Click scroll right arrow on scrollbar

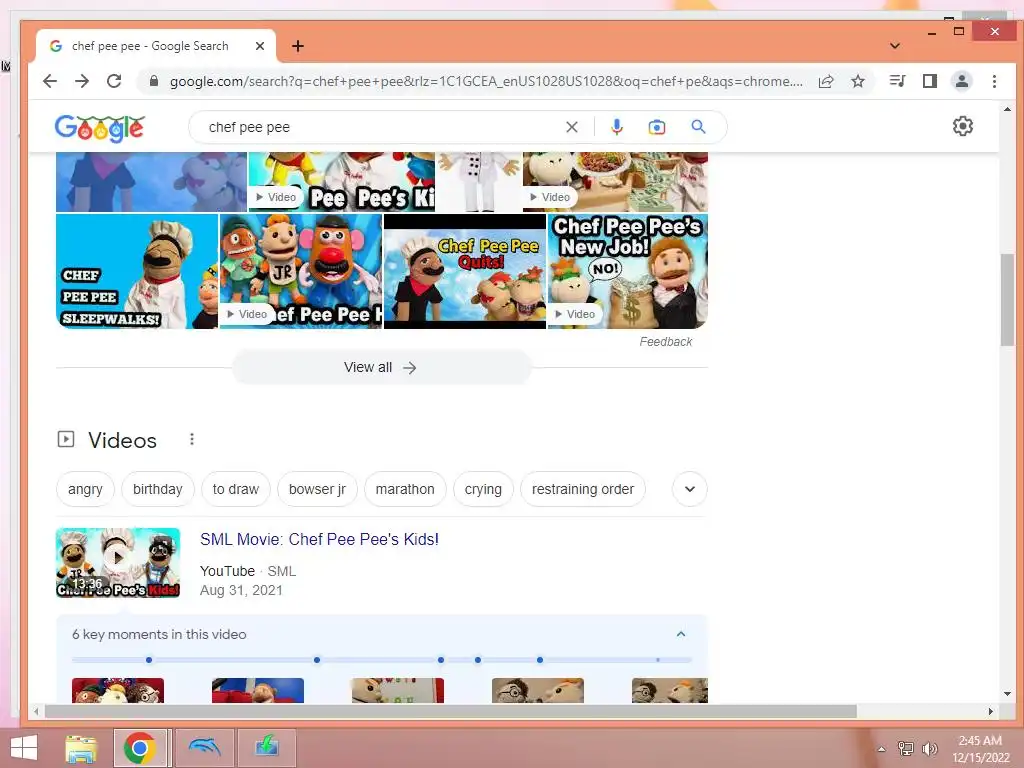click(x=991, y=711)
